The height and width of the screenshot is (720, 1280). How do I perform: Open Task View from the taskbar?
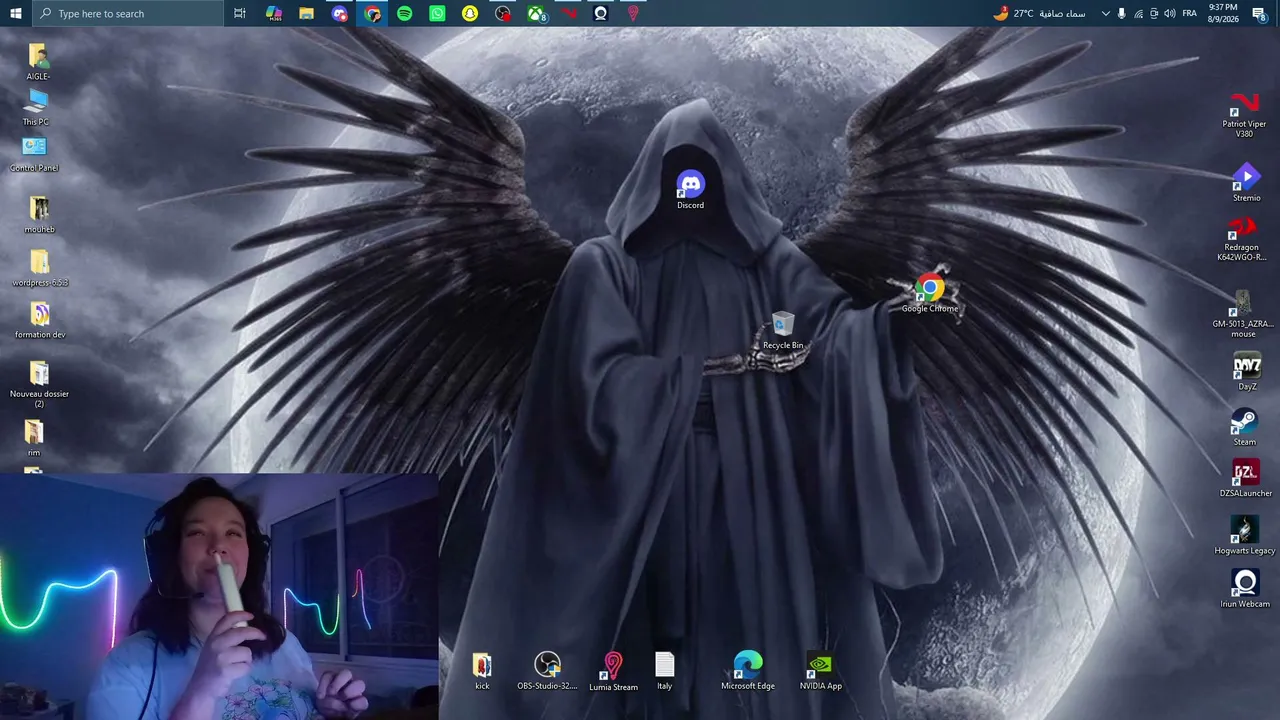(x=240, y=13)
